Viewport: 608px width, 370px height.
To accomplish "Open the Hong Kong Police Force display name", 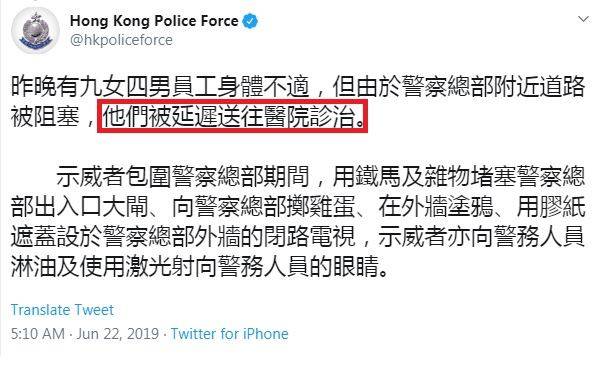I will (154, 21).
